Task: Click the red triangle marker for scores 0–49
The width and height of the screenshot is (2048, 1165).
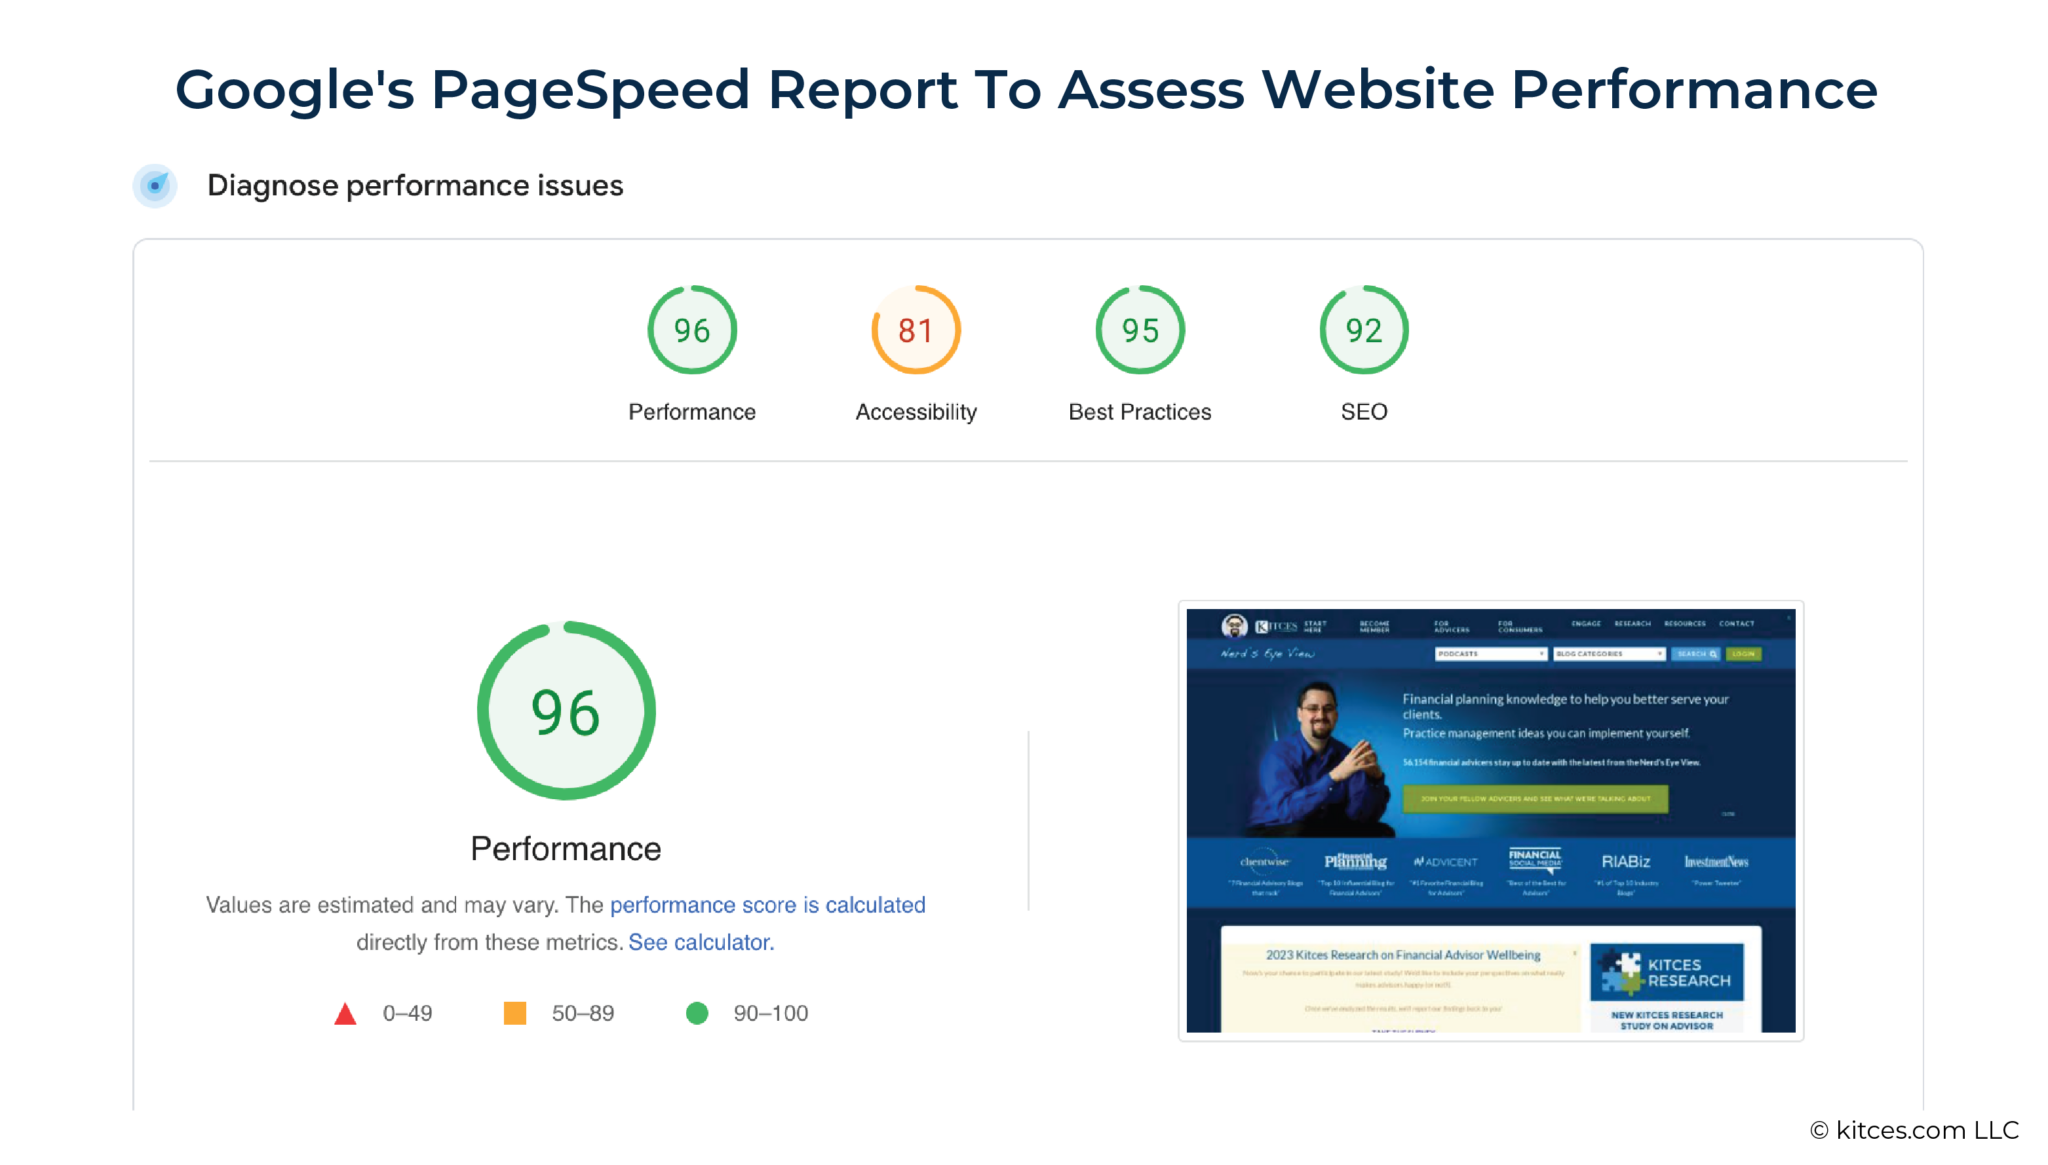Action: tap(346, 1013)
